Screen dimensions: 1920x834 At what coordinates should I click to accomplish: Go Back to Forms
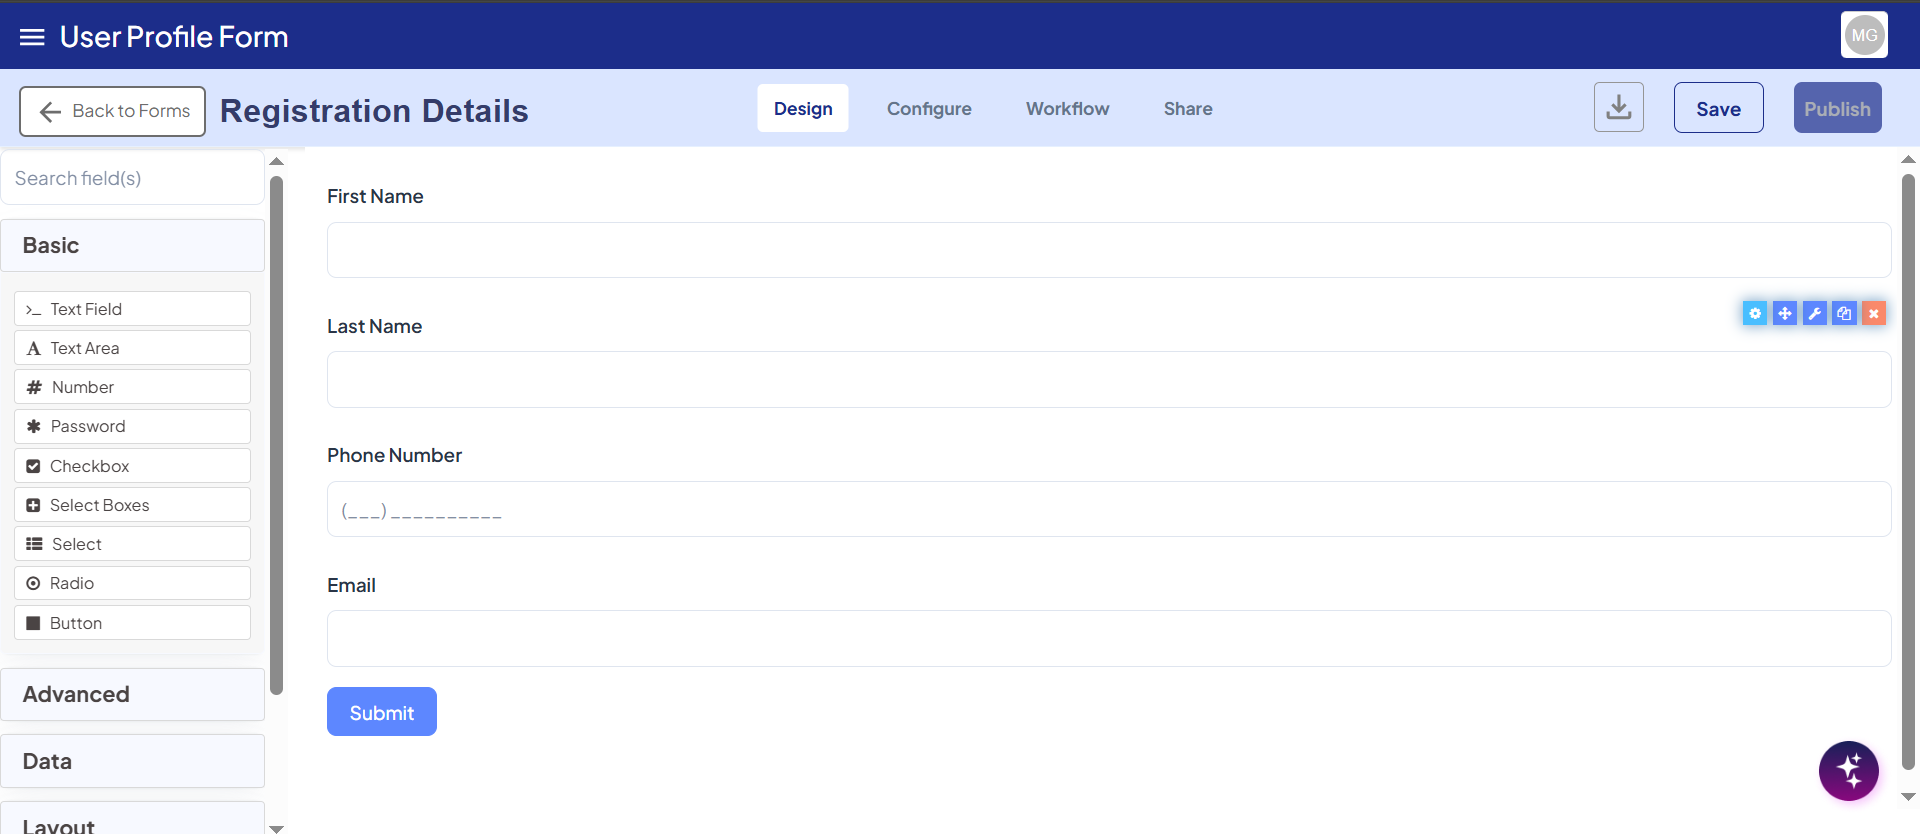coord(113,111)
